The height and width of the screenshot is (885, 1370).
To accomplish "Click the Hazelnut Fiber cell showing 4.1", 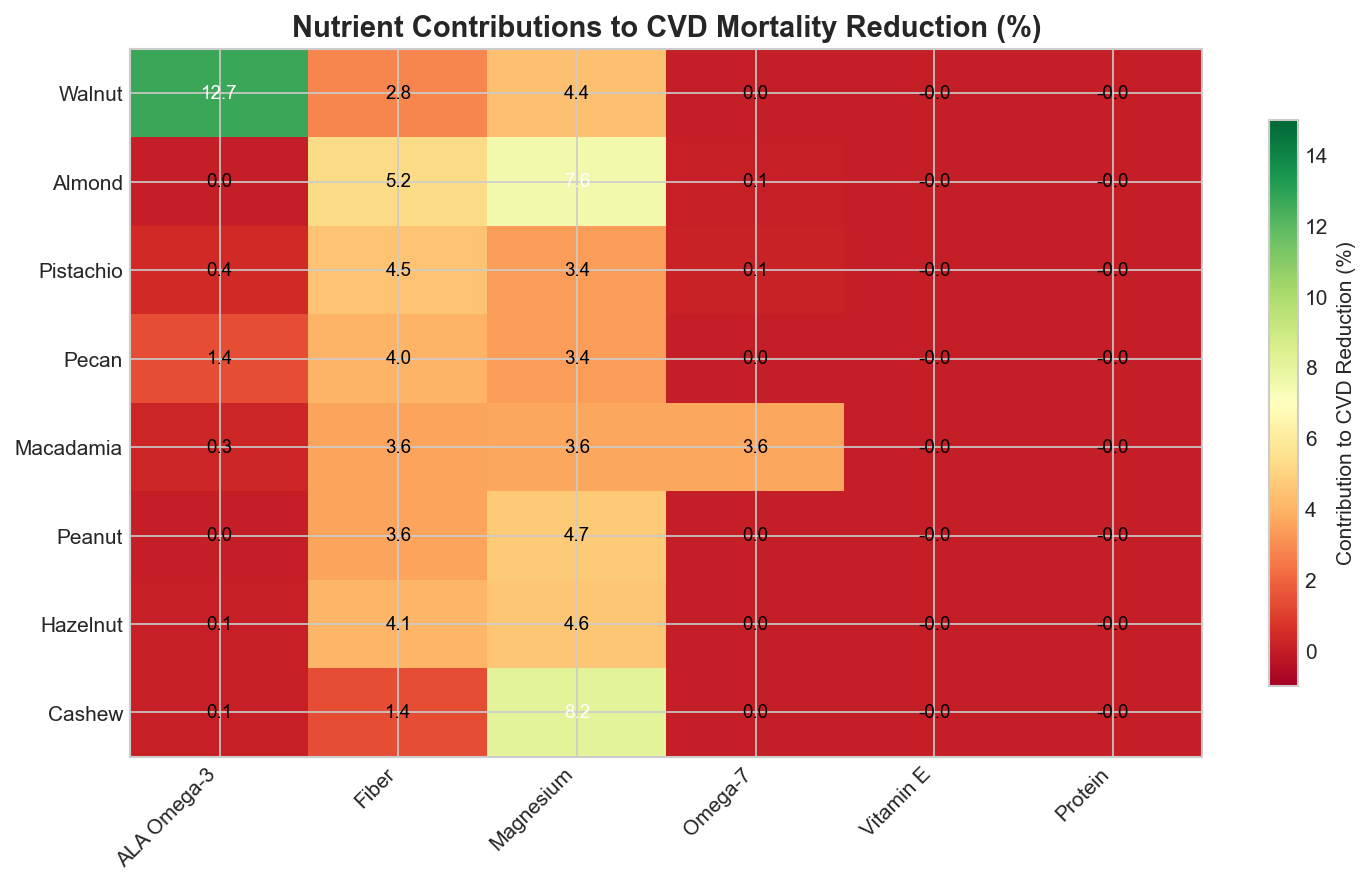I will 397,624.
